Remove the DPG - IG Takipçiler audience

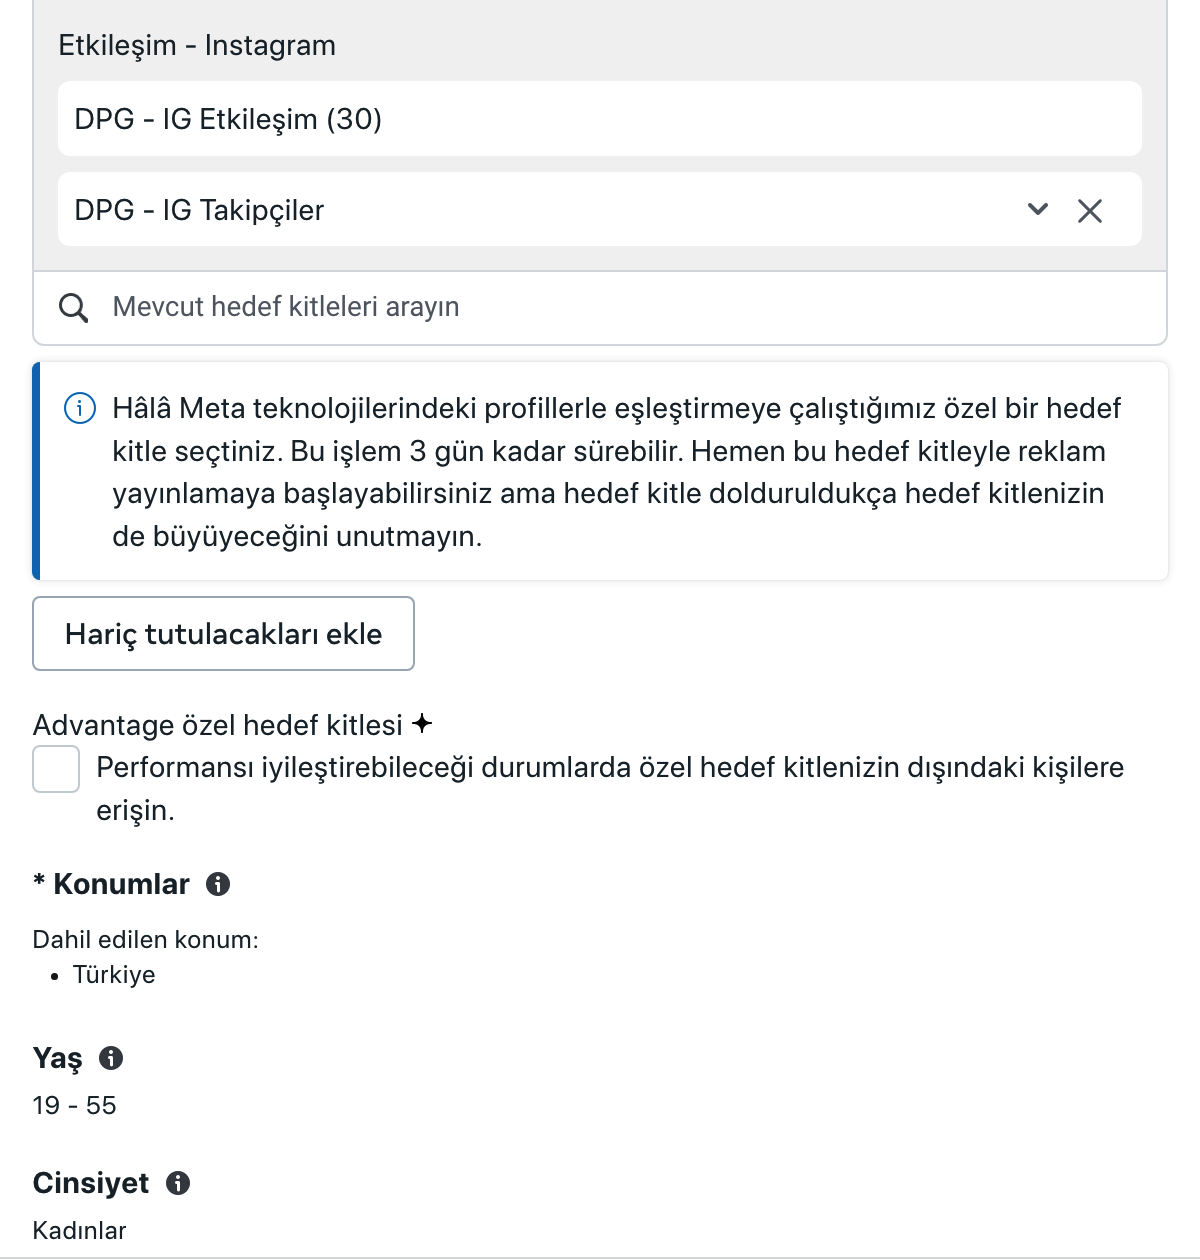pyautogui.click(x=1090, y=210)
